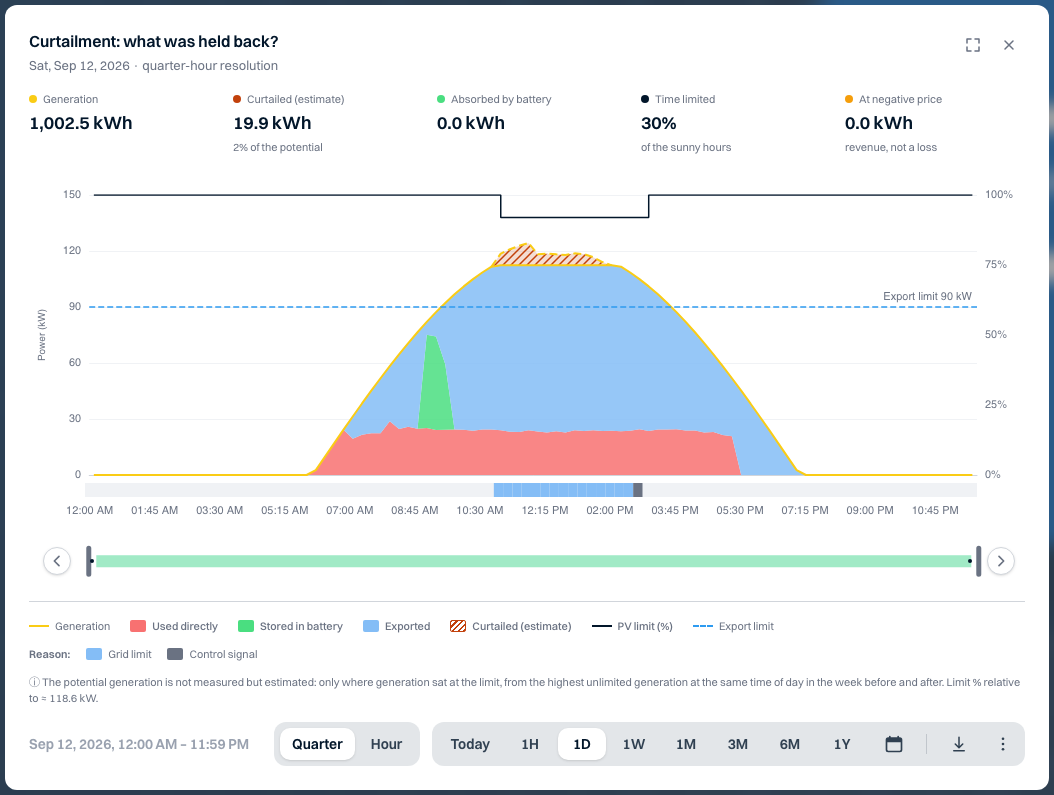Select the 1W time range
The image size is (1054, 795).
pos(634,744)
